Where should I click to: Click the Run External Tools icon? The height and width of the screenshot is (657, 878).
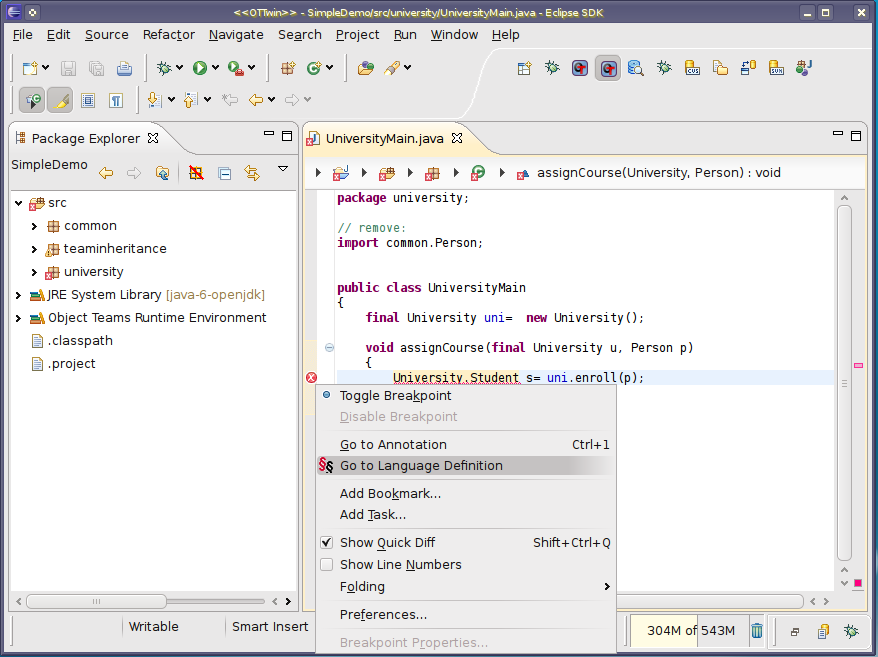(x=236, y=68)
